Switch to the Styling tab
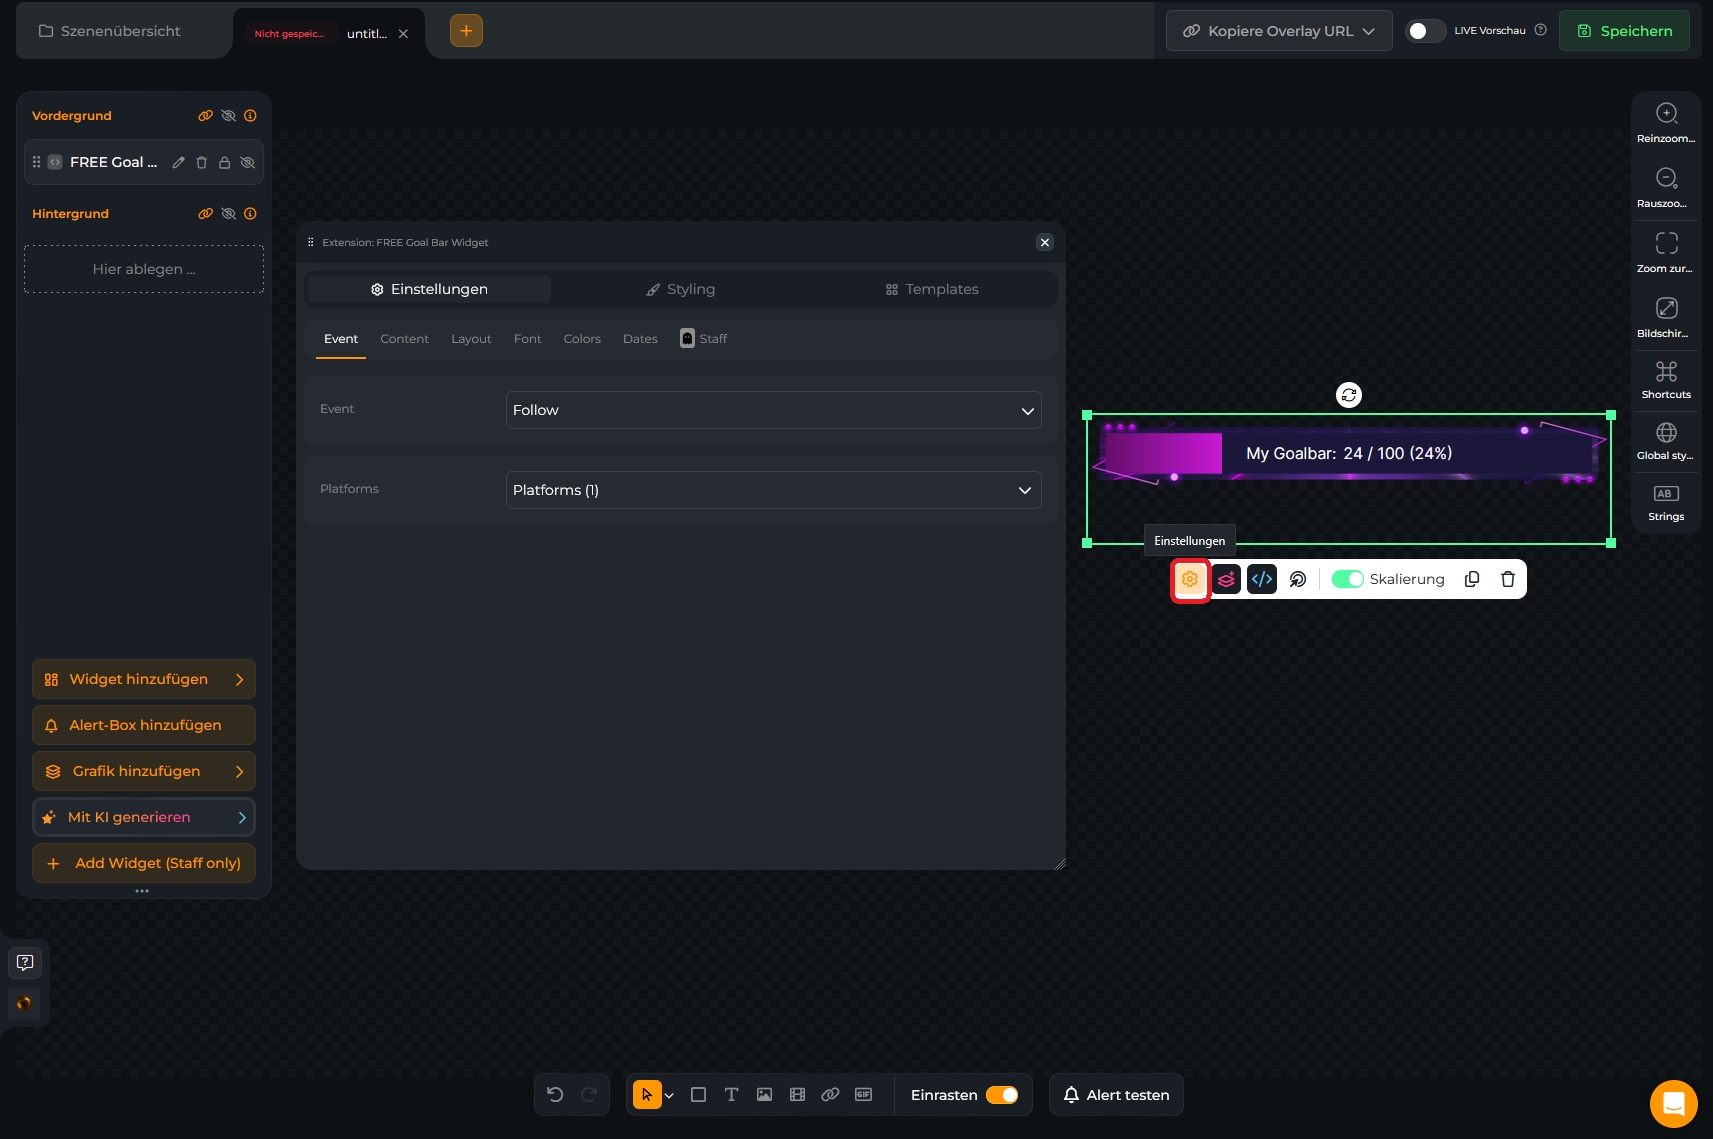Viewport: 1713px width, 1139px height. tap(680, 289)
